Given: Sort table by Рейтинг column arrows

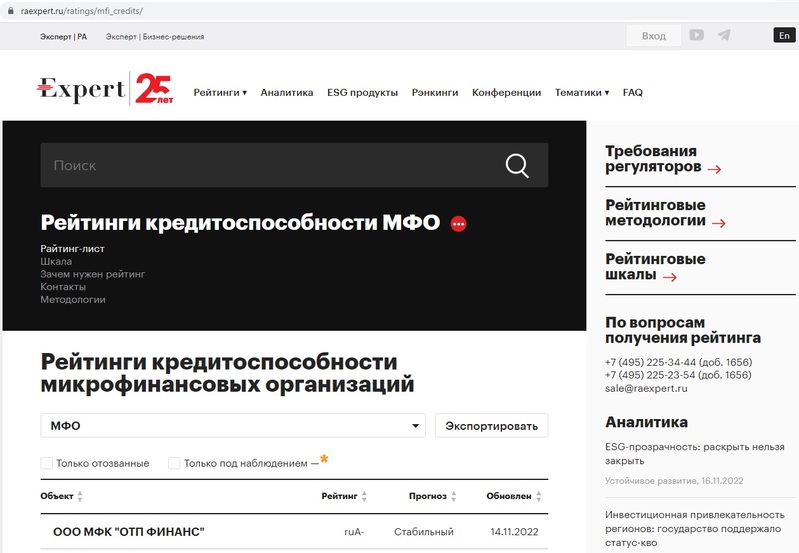Looking at the screenshot, I should tap(364, 496).
